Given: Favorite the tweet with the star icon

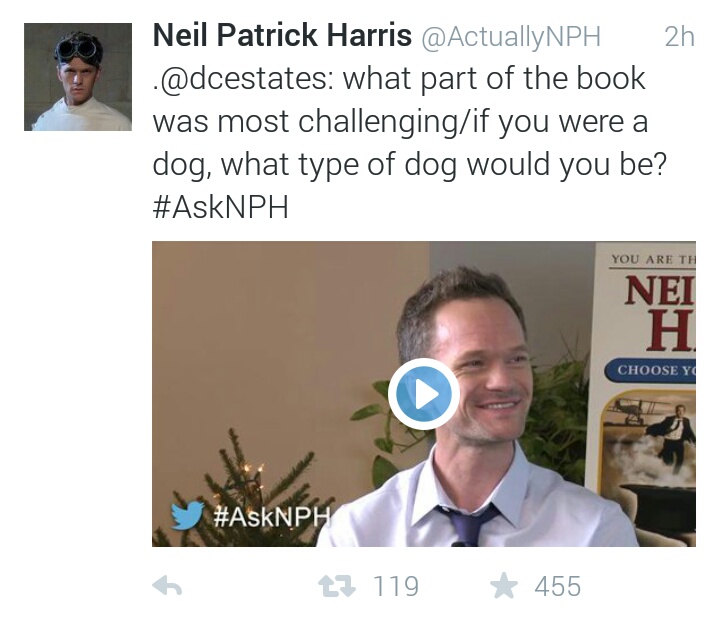Looking at the screenshot, I should pos(504,585).
